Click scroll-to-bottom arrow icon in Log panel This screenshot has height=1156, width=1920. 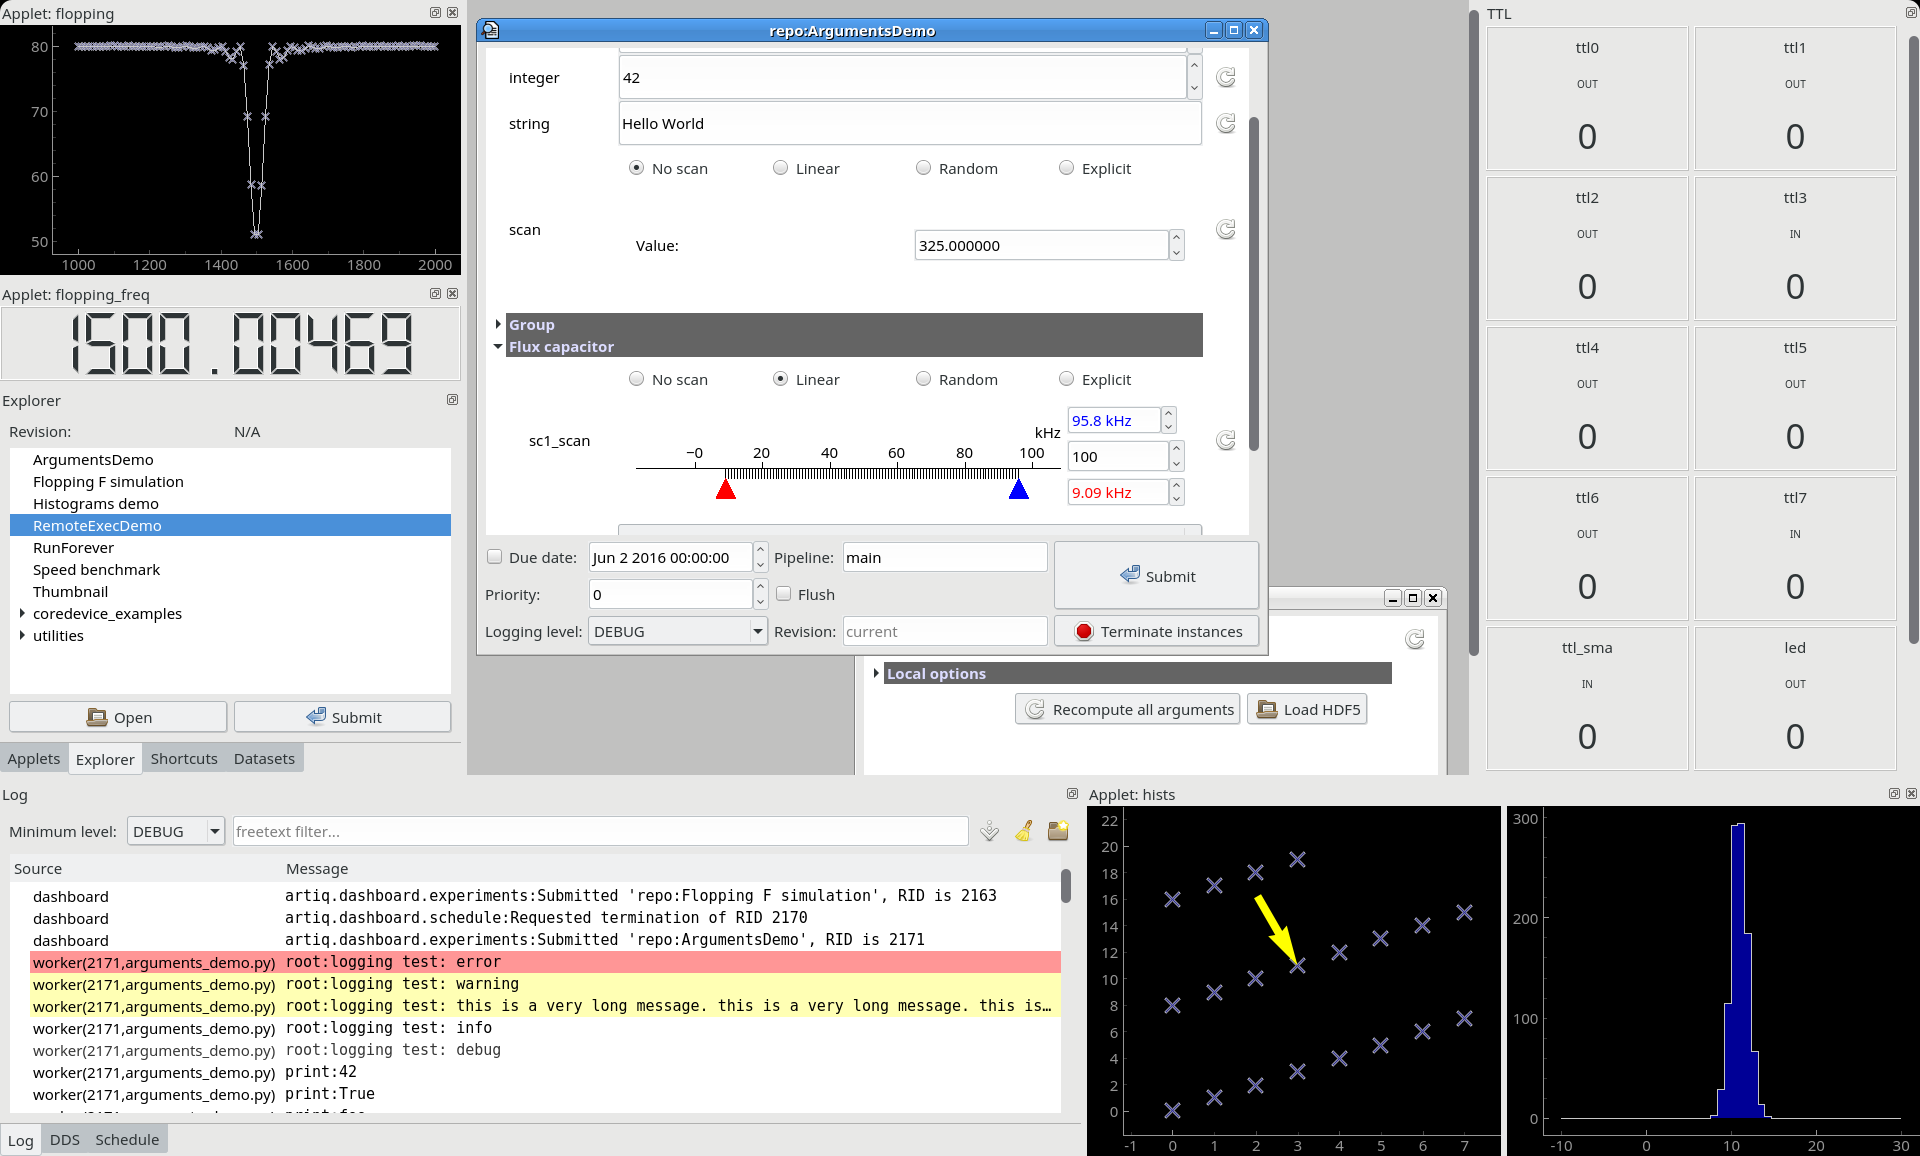click(x=989, y=831)
